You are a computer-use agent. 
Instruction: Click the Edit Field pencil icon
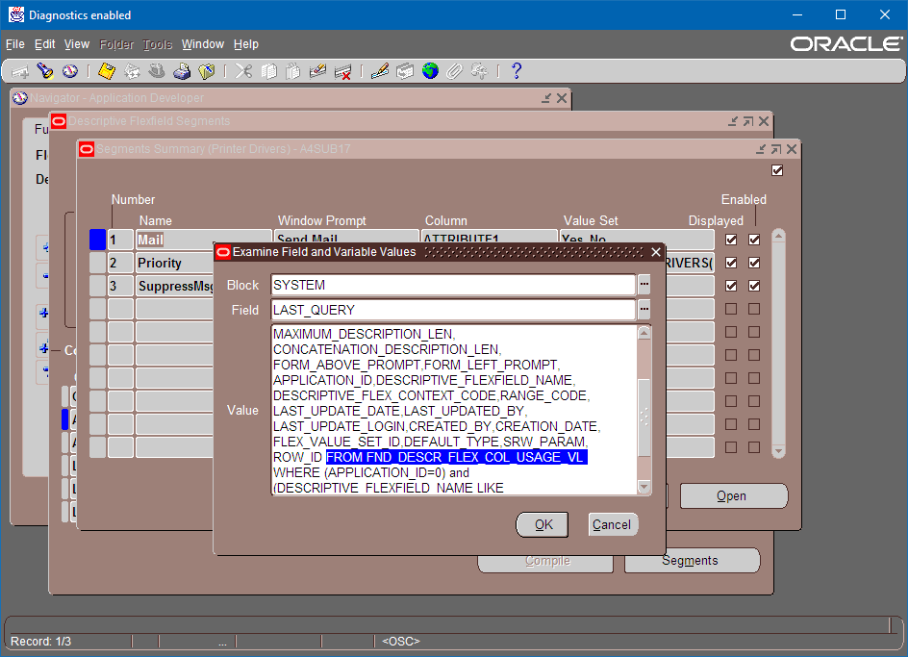coord(379,71)
